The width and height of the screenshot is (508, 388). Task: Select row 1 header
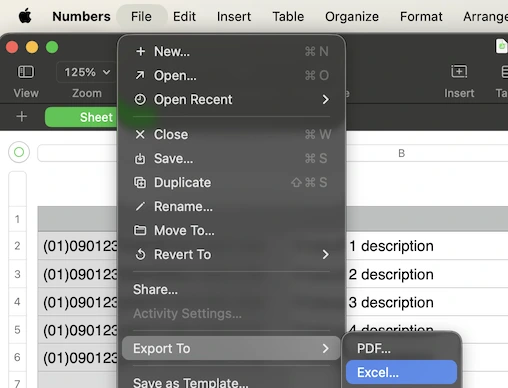[17, 219]
